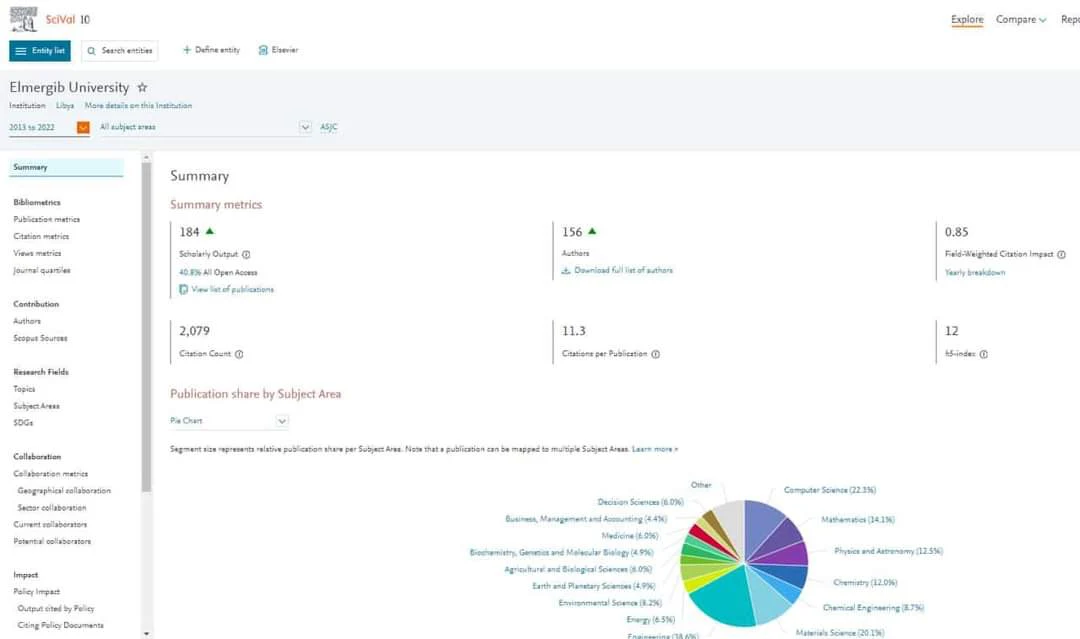Expand the All subject areas dropdown

point(305,127)
